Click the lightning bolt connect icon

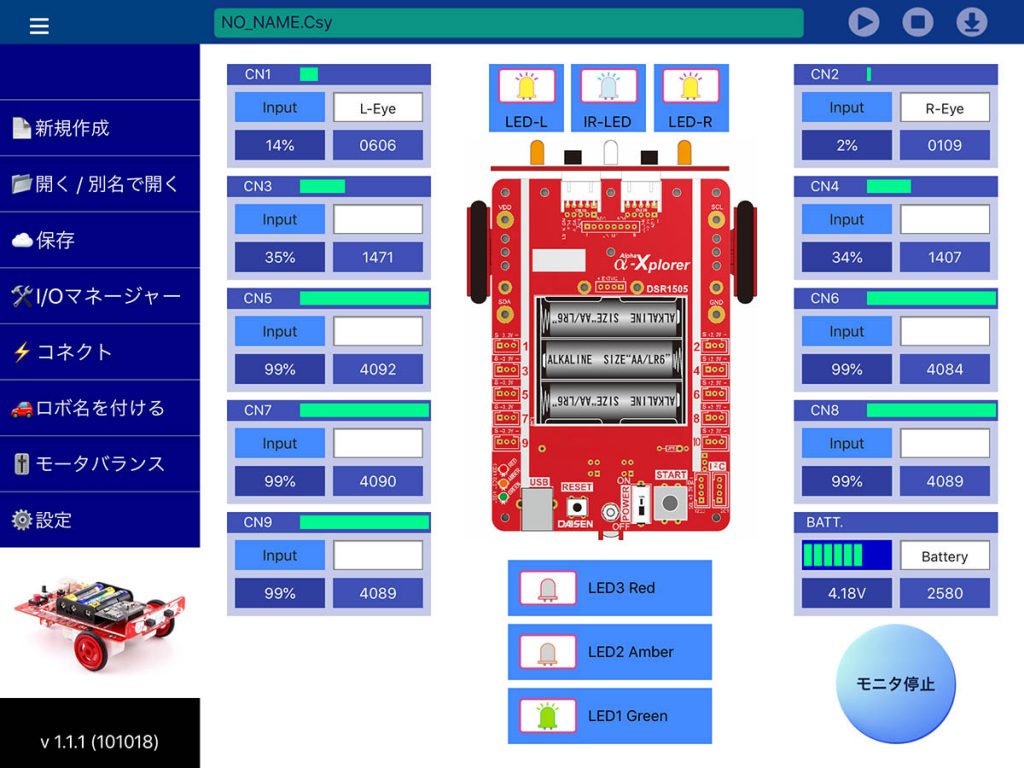point(22,352)
